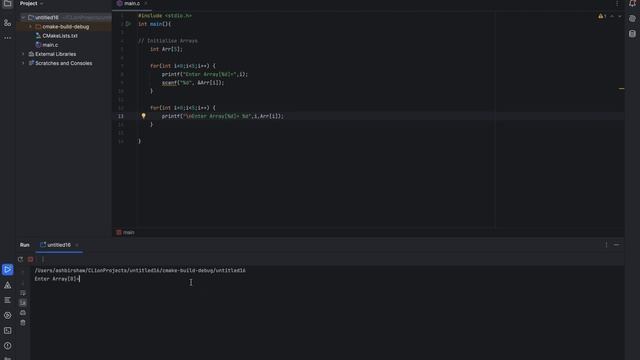Open the notifications bell icon

point(632,4)
